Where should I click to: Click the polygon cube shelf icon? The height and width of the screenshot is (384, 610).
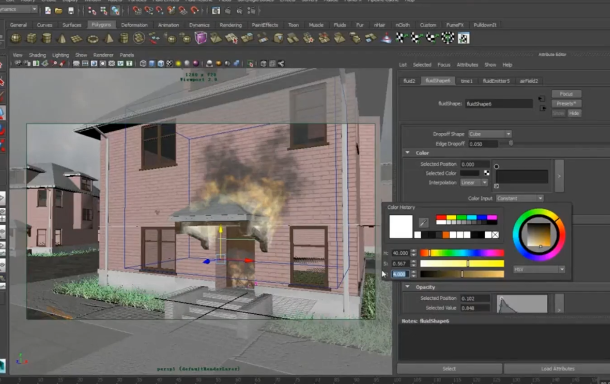[32, 38]
